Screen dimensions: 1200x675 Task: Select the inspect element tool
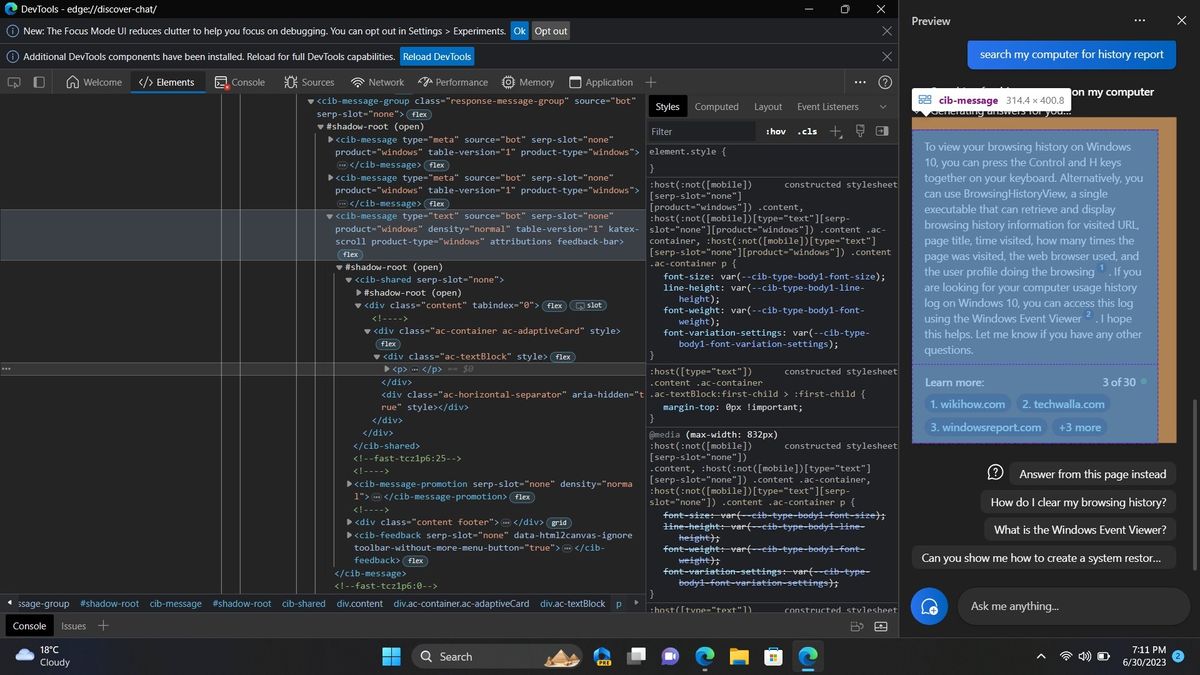click(x=14, y=82)
